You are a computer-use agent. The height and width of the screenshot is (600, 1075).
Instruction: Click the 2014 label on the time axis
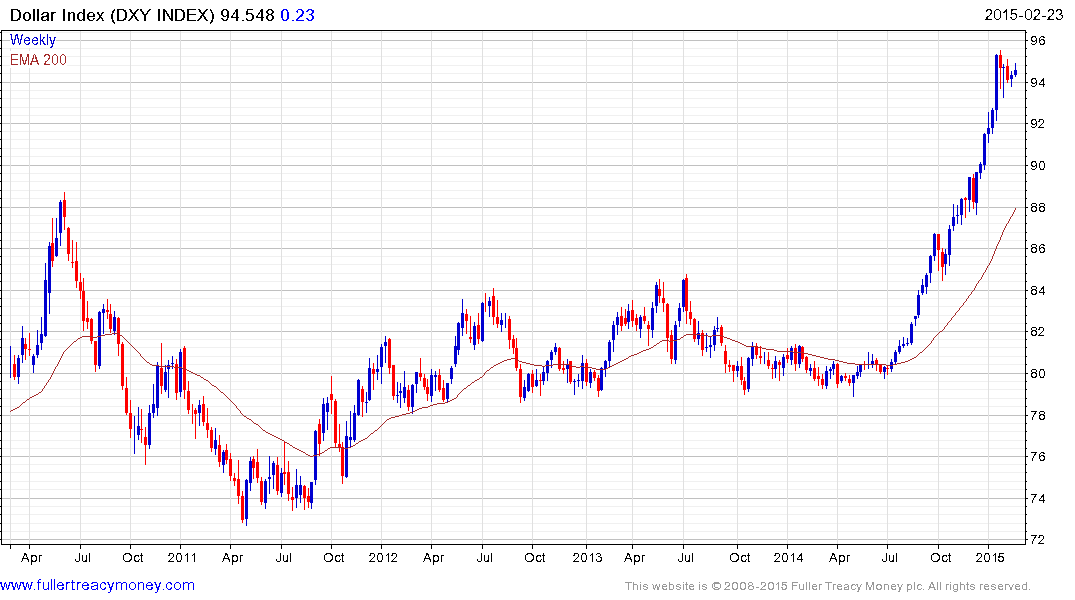pyautogui.click(x=788, y=557)
